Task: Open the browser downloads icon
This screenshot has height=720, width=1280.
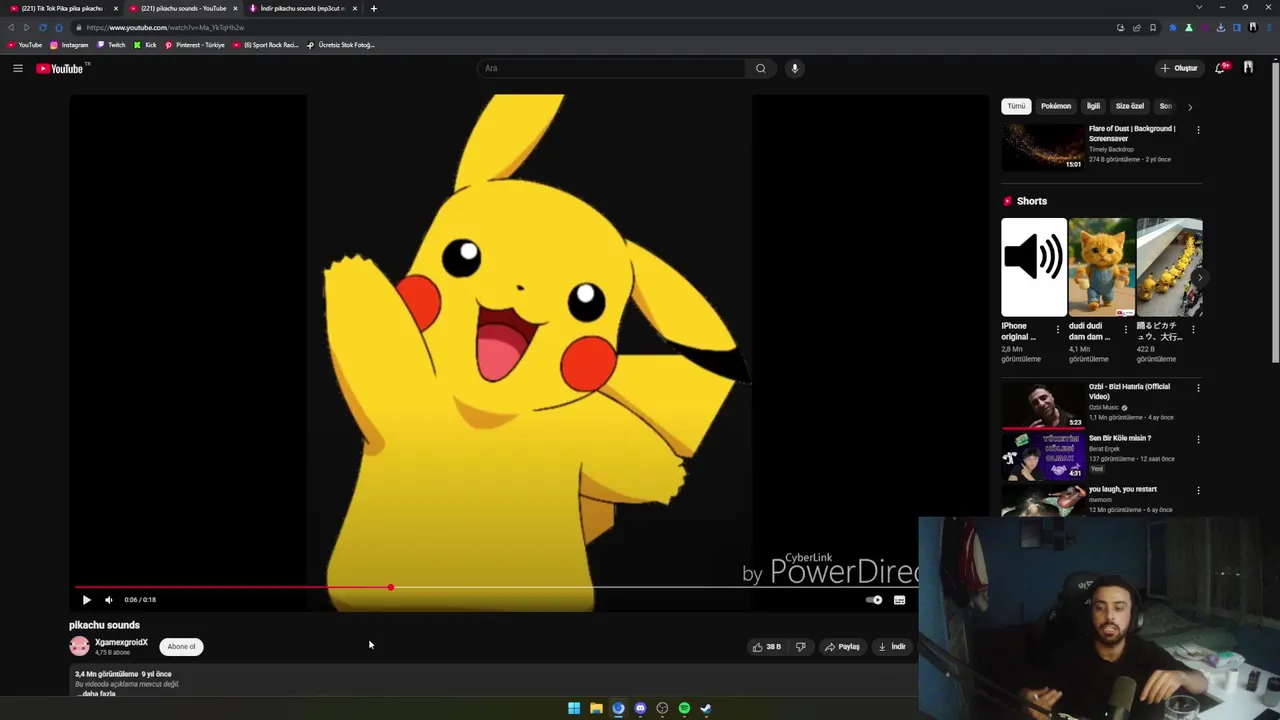Action: 1221,28
